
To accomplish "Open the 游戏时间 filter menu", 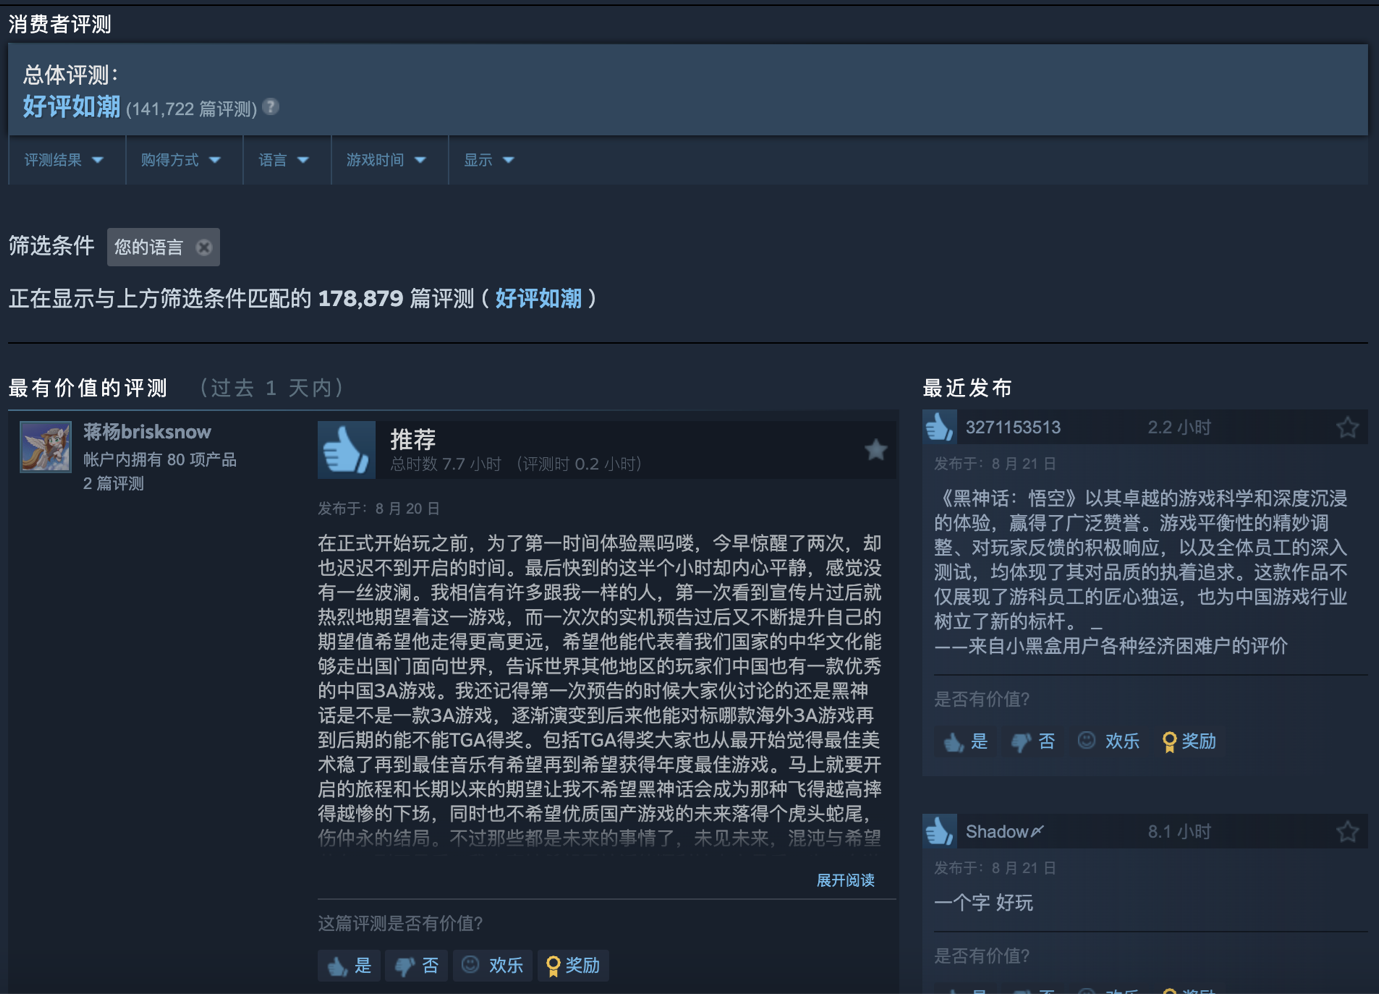I will [386, 160].
